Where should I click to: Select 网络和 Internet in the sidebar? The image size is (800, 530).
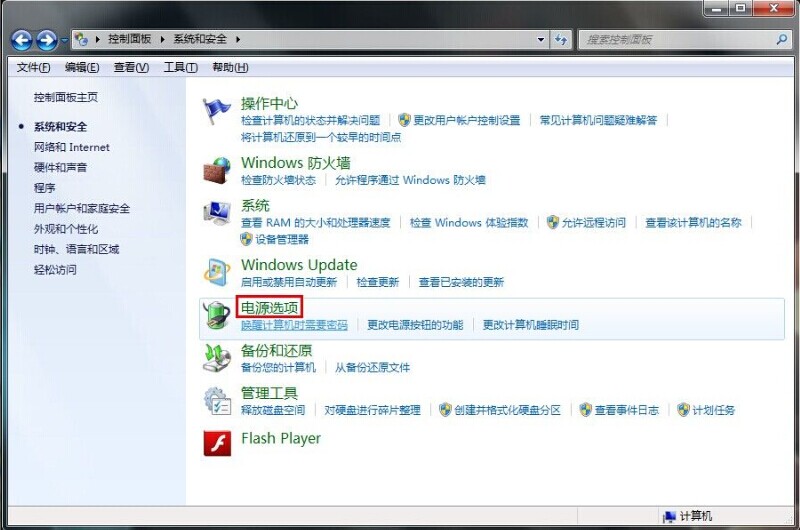point(72,147)
